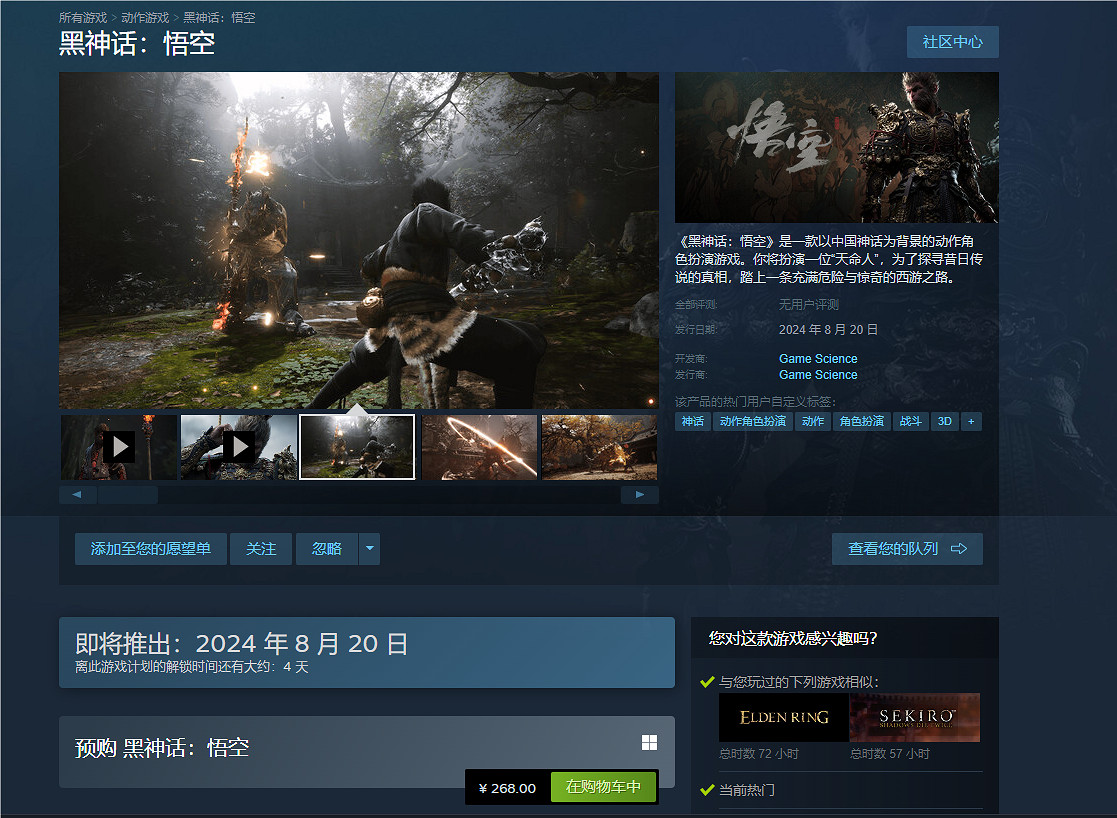Toggle 关注 to follow the game
The image size is (1117, 818).
click(260, 548)
